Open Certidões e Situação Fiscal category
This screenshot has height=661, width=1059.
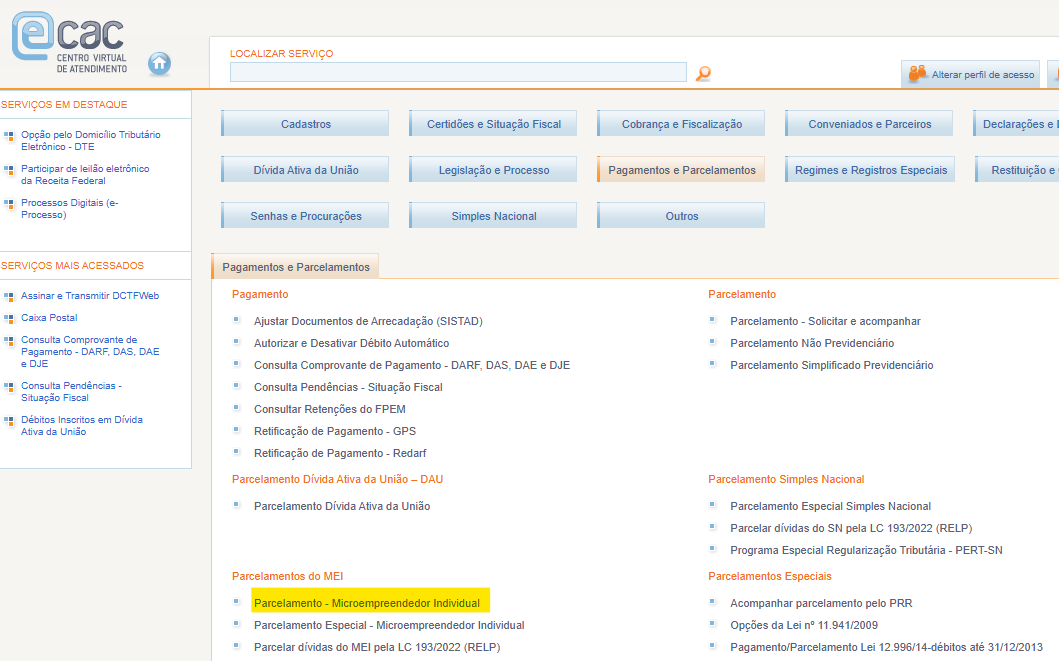(493, 124)
